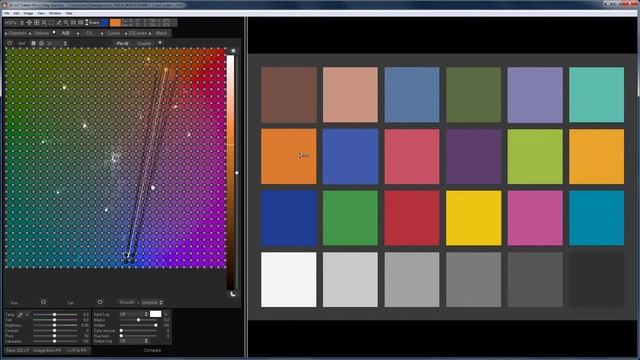640x360 pixels.
Task: Click the reset icon next to Hue
Action: (43, 302)
